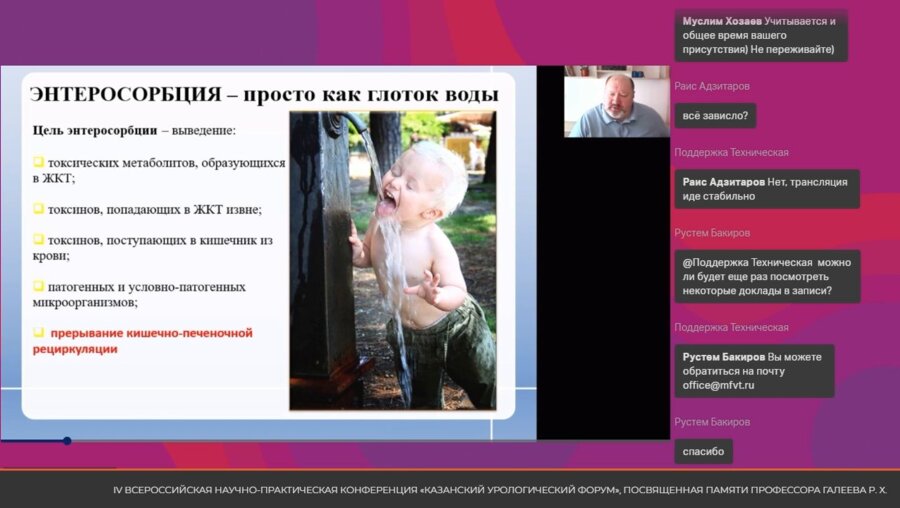
Task: Click the "спасибо" chat message bubble
Action: coord(703,451)
